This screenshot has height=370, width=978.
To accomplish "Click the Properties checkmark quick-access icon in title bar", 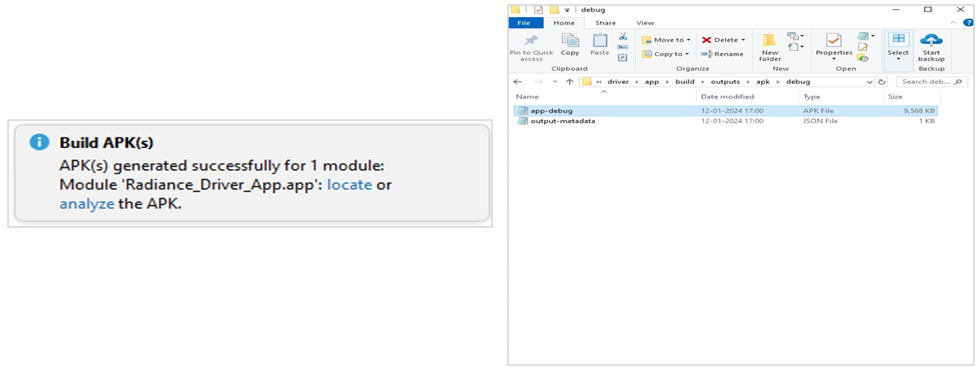I will (x=539, y=10).
